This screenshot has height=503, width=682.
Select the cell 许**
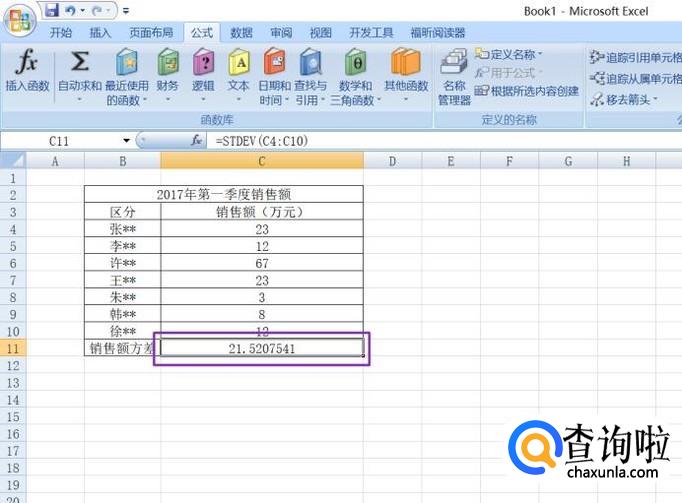(x=123, y=263)
